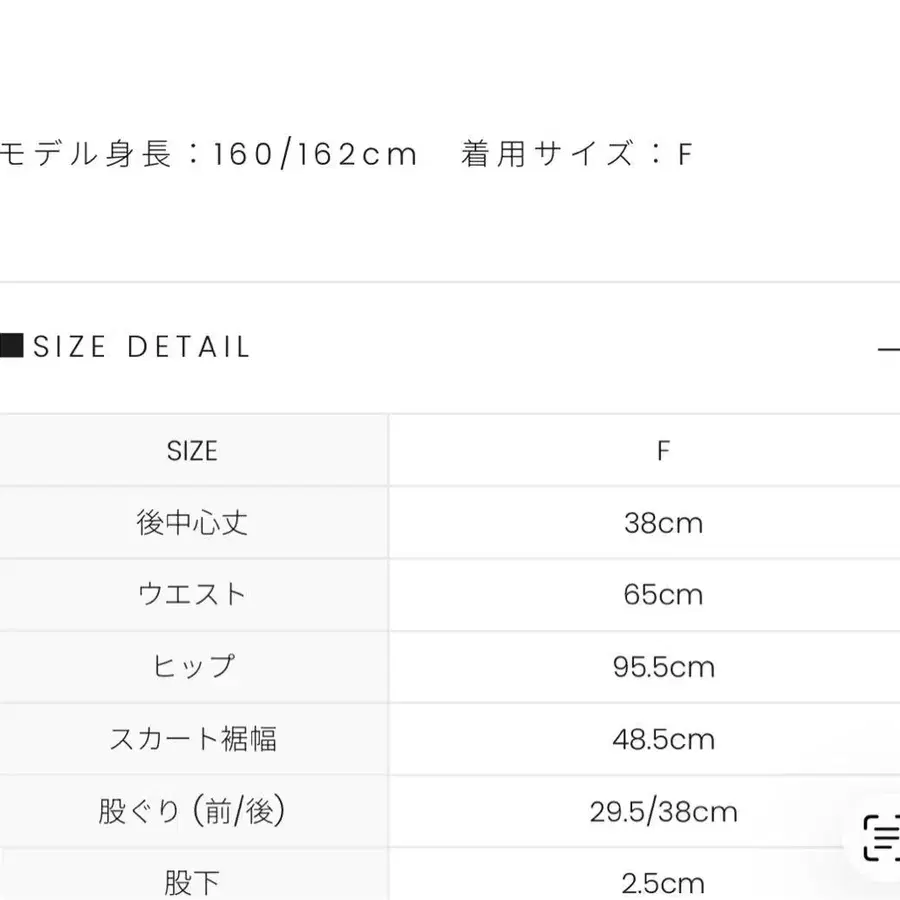900x900 pixels.
Task: Click the モデル身長 160/162cm text
Action: point(208,154)
